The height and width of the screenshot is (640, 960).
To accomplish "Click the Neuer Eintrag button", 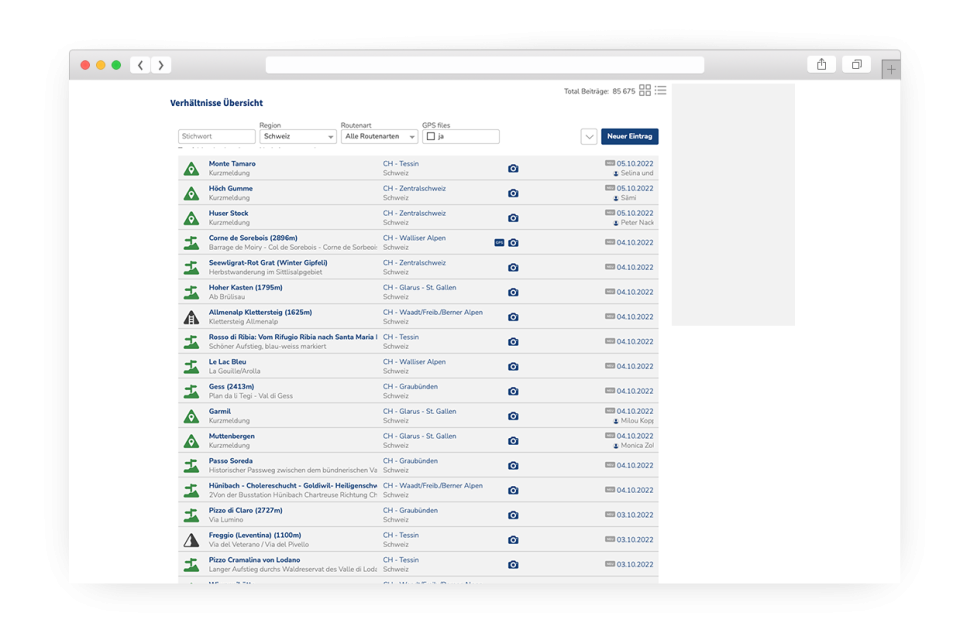I will click(629, 137).
